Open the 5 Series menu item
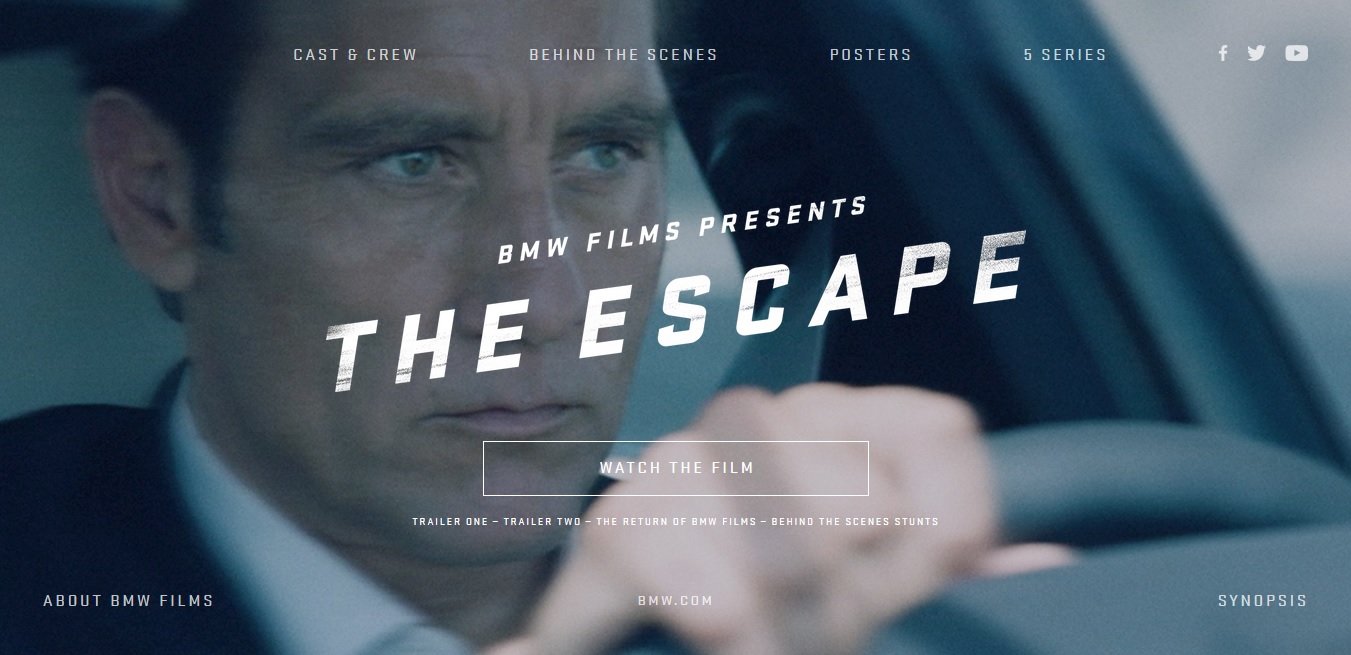Image resolution: width=1351 pixels, height=655 pixels. click(1065, 55)
